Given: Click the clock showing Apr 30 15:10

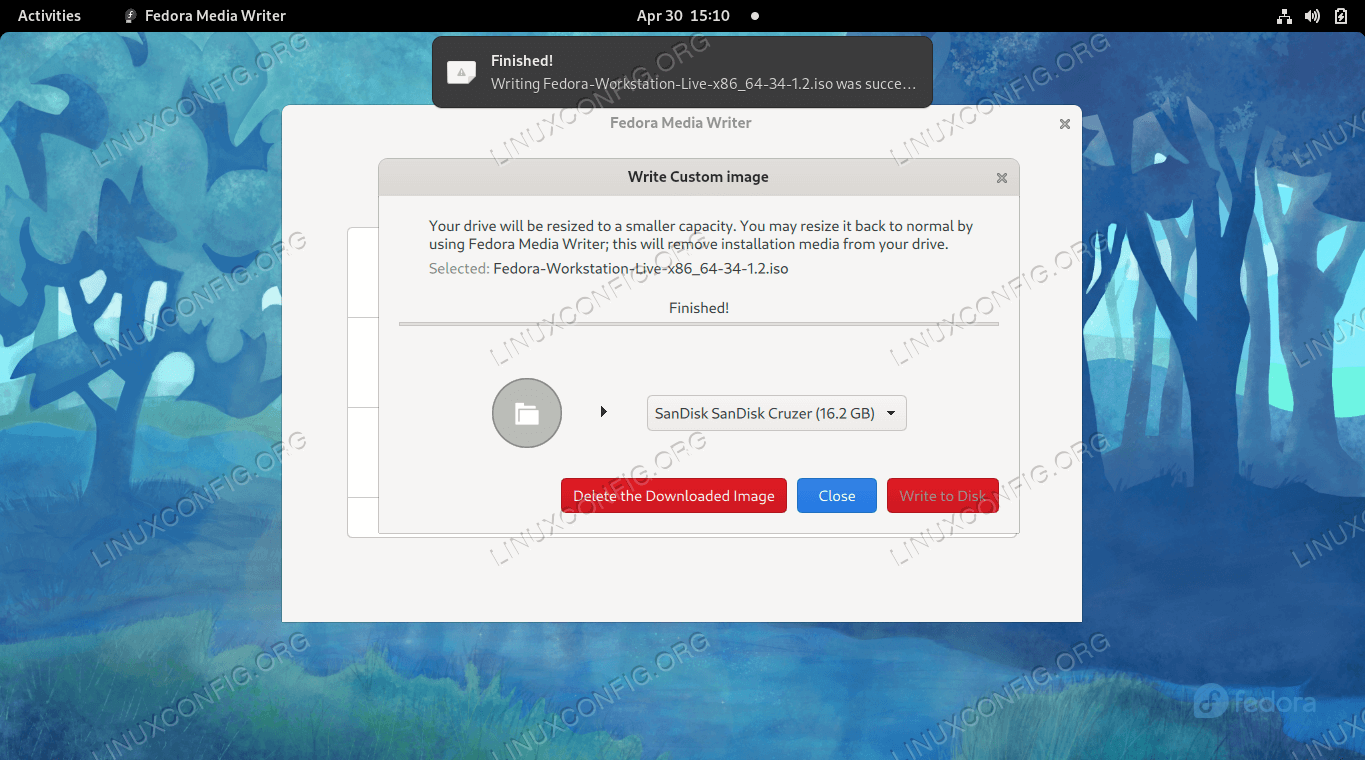Looking at the screenshot, I should [x=683, y=16].
